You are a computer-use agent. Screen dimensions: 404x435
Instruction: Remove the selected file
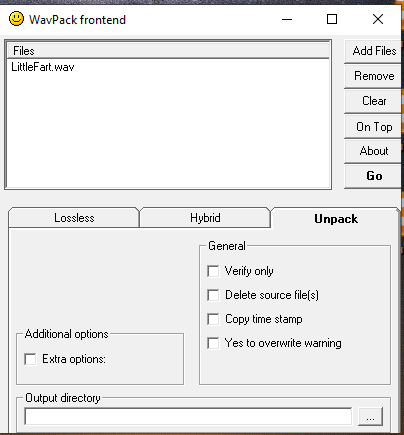(x=374, y=76)
